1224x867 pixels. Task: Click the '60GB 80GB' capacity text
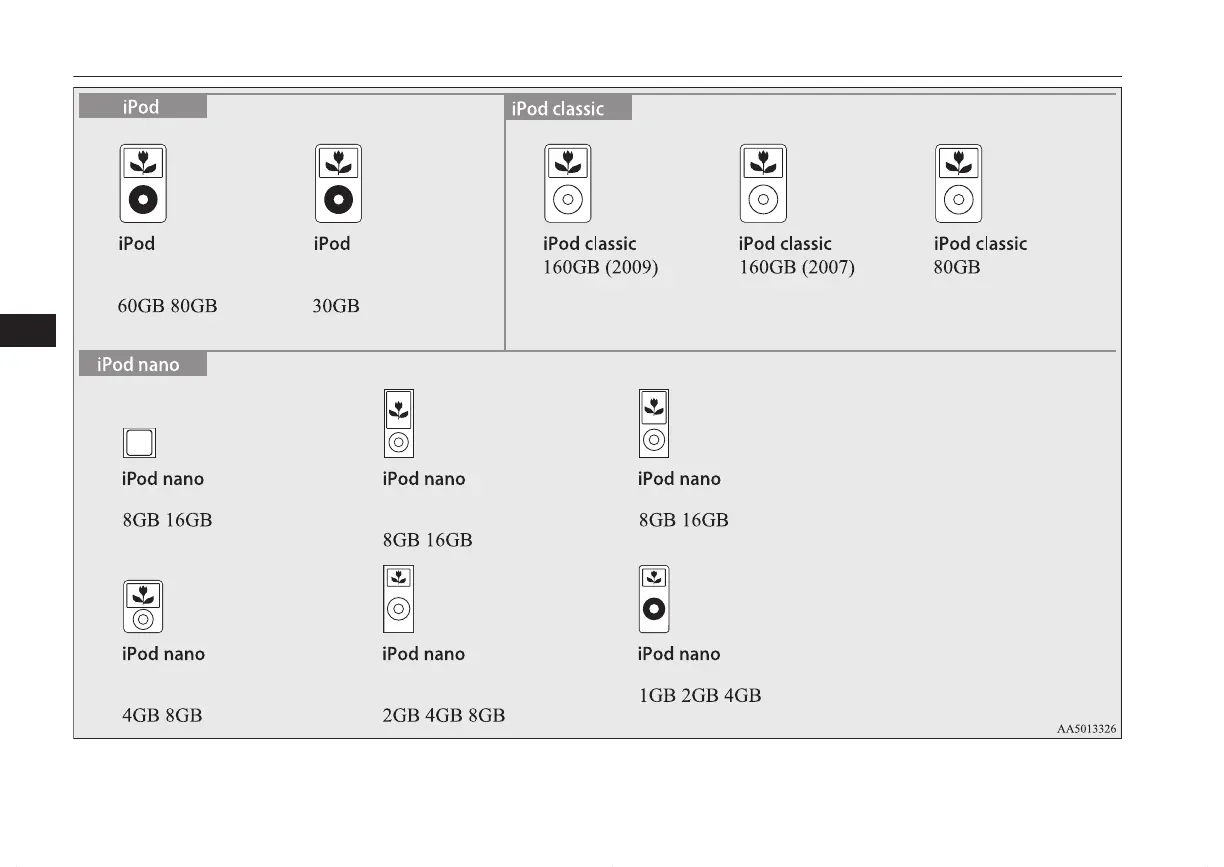(168, 306)
